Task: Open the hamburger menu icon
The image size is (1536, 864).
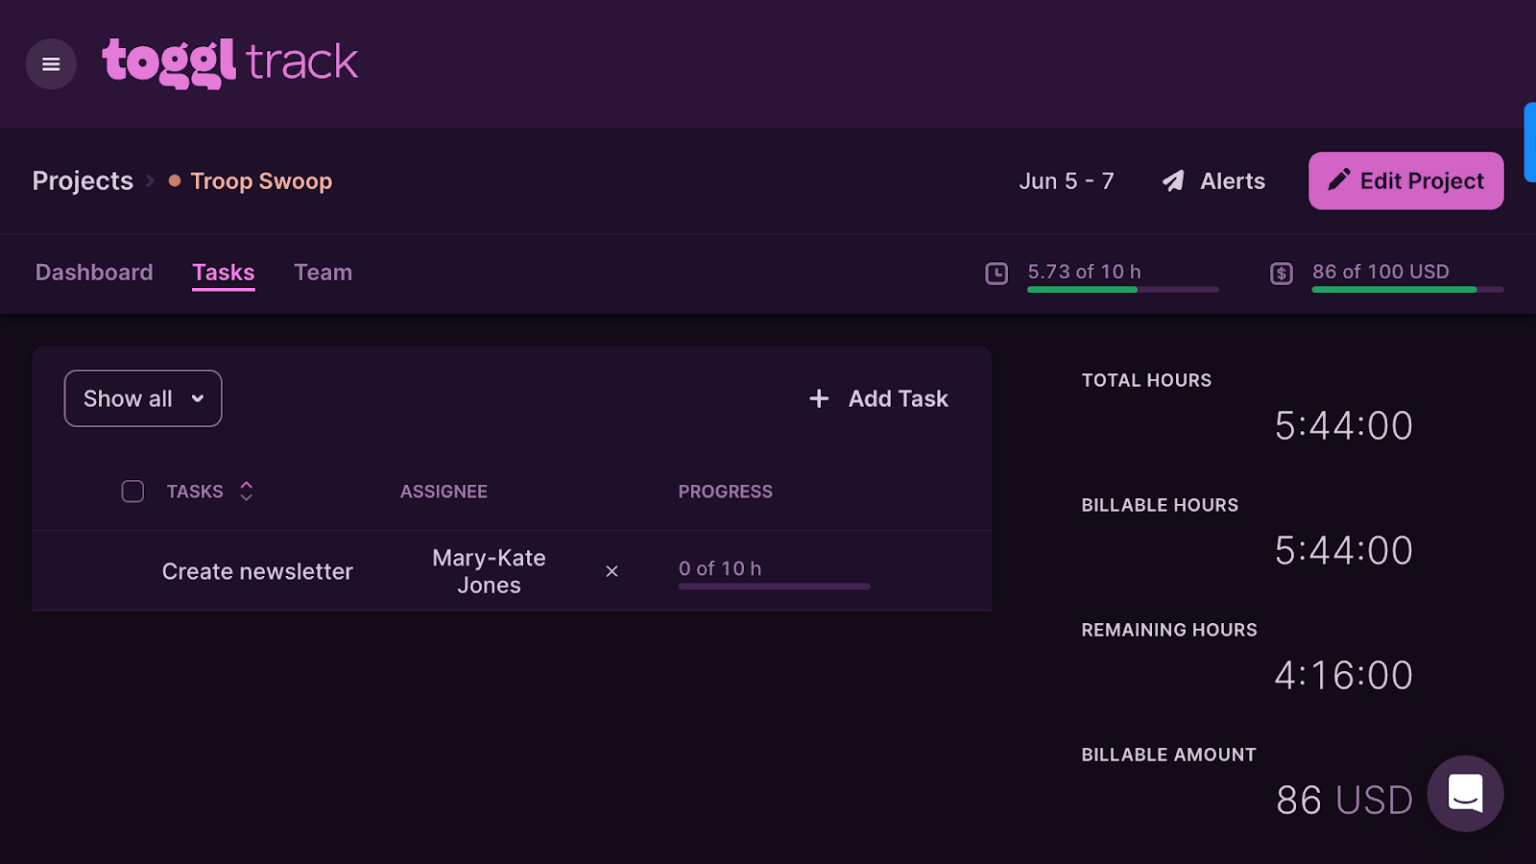Action: [51, 64]
